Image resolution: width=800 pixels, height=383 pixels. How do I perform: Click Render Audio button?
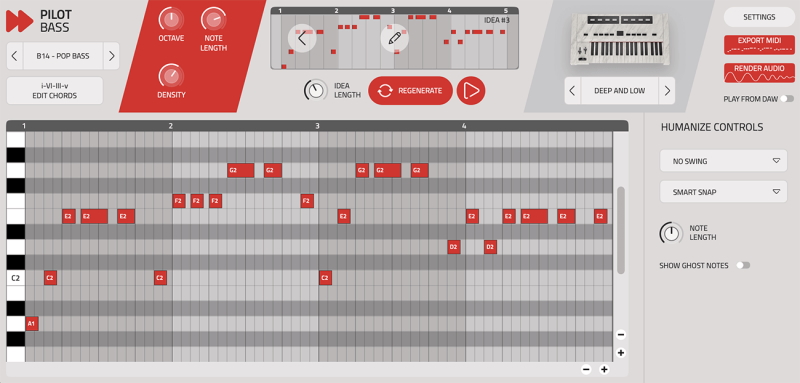coord(759,73)
